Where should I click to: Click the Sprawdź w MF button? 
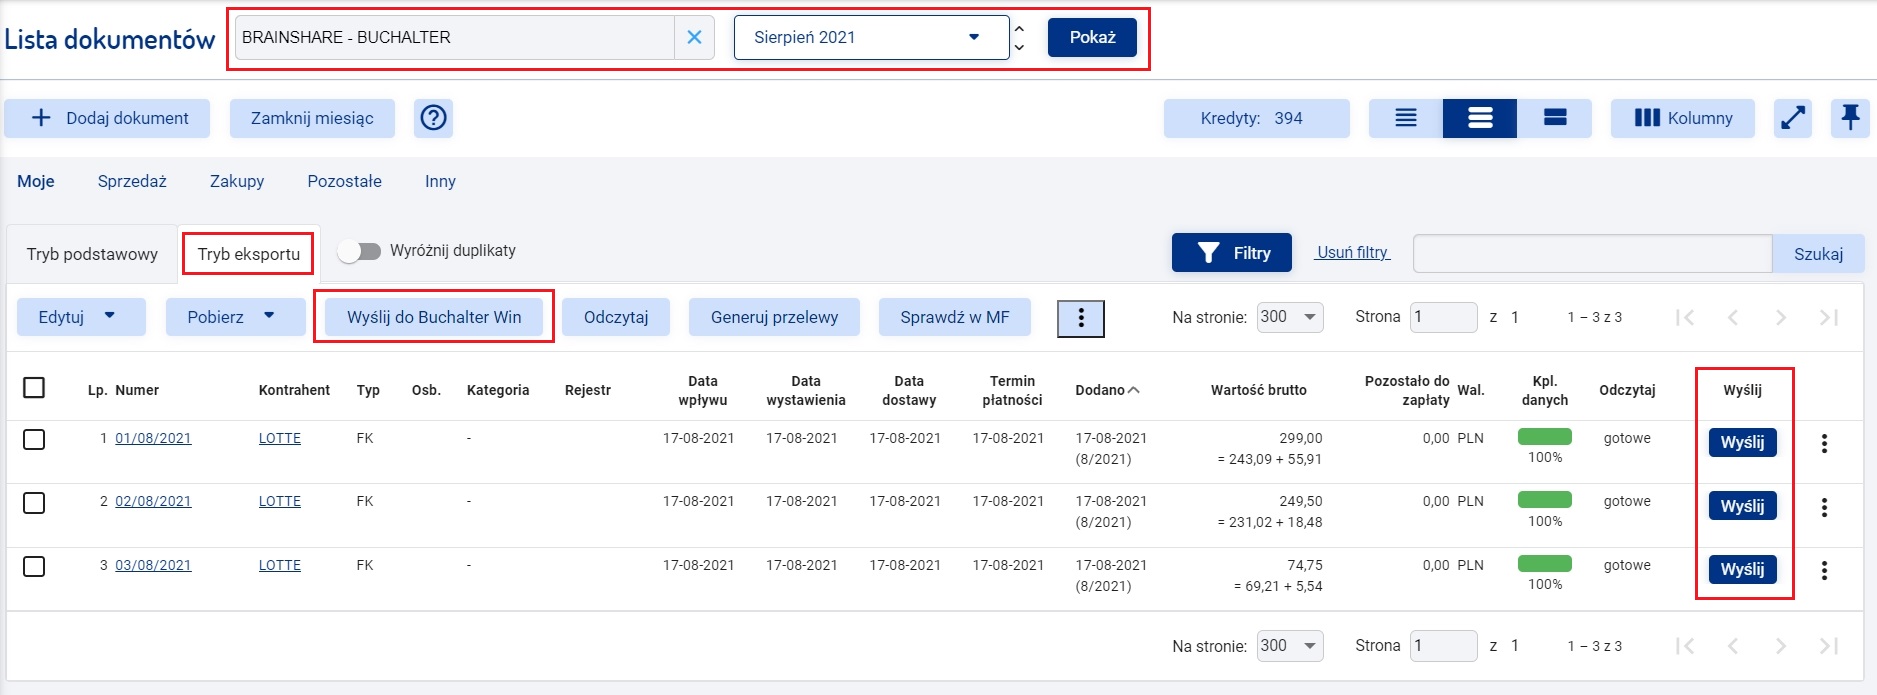pyautogui.click(x=955, y=317)
